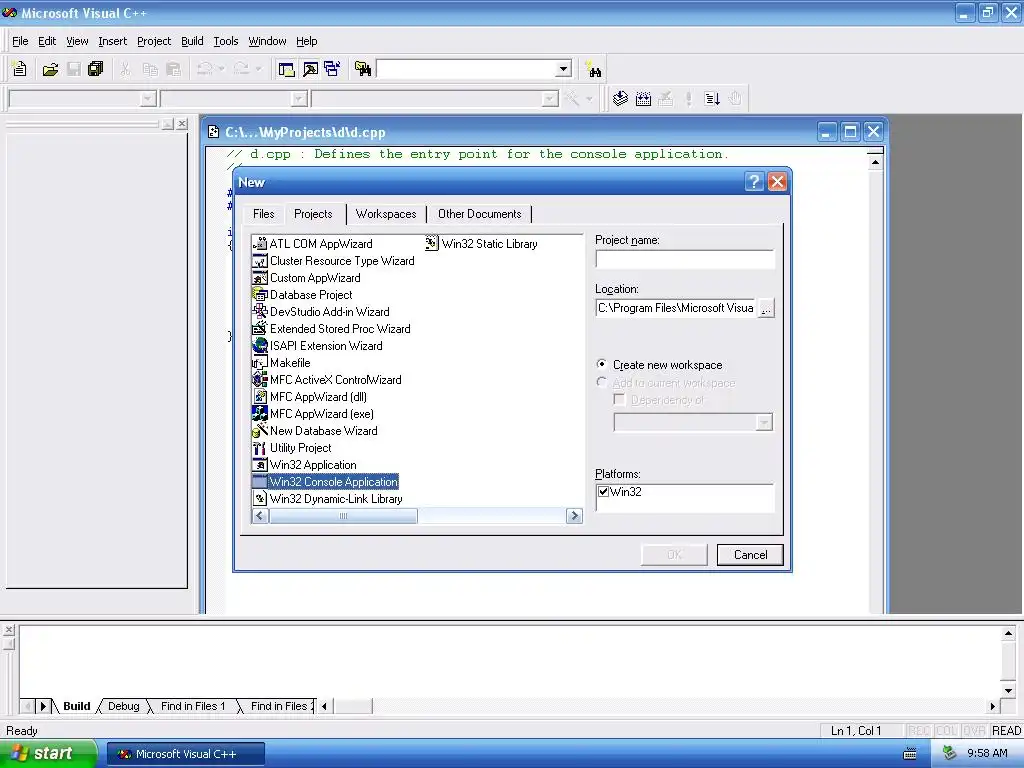Click the Project name input field
This screenshot has width=1024, height=768.
pyautogui.click(x=684, y=259)
